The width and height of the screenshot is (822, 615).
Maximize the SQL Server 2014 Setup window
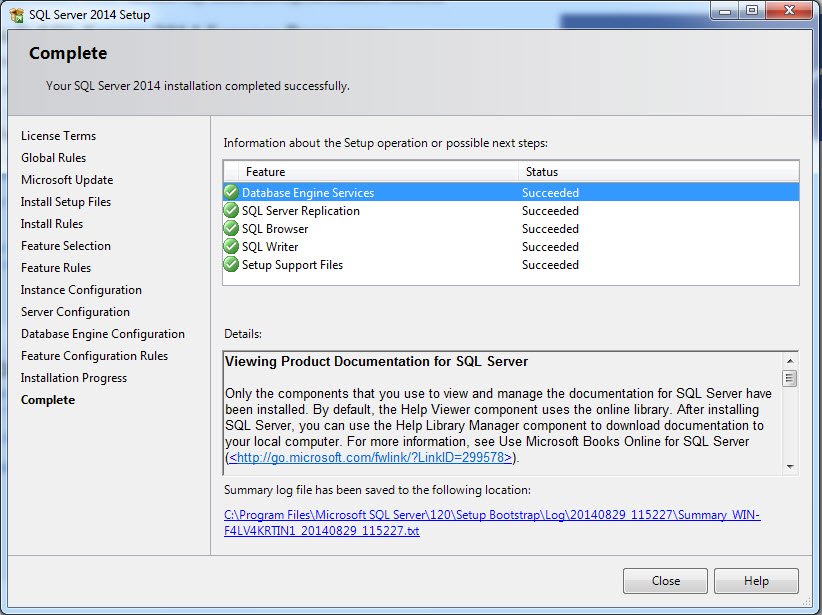tap(752, 10)
